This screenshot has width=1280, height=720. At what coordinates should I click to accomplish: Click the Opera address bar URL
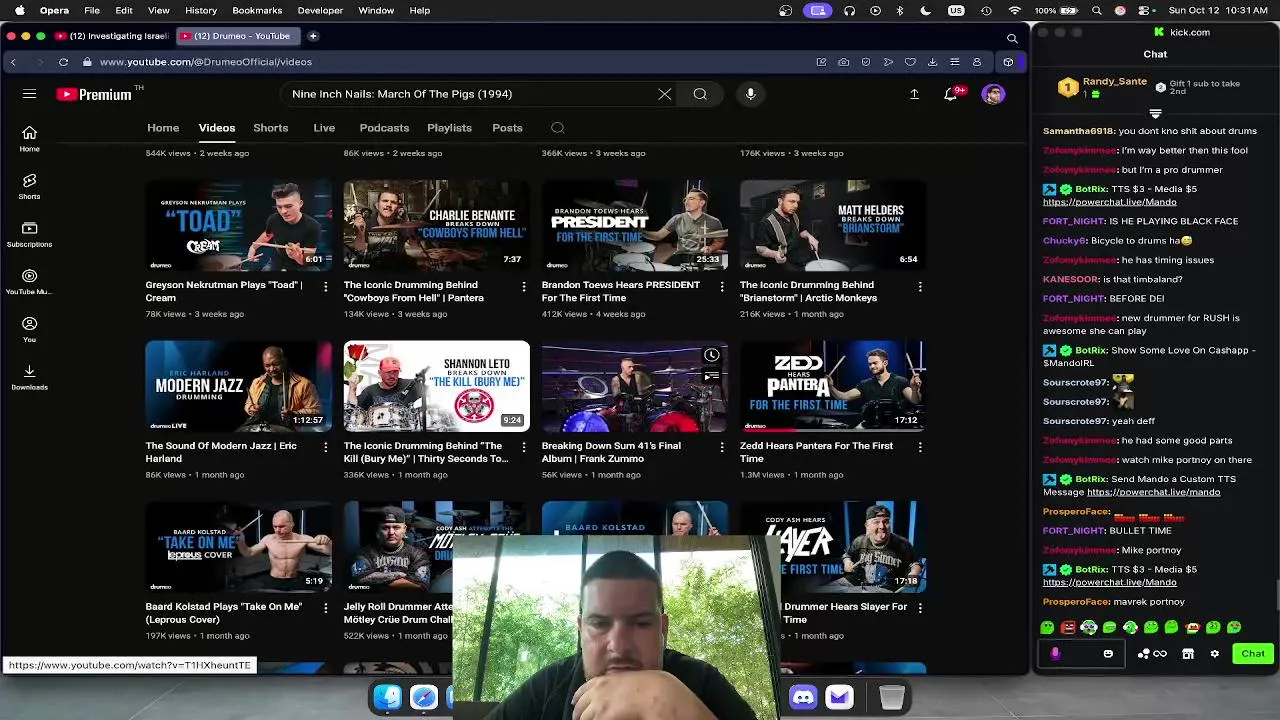[205, 62]
